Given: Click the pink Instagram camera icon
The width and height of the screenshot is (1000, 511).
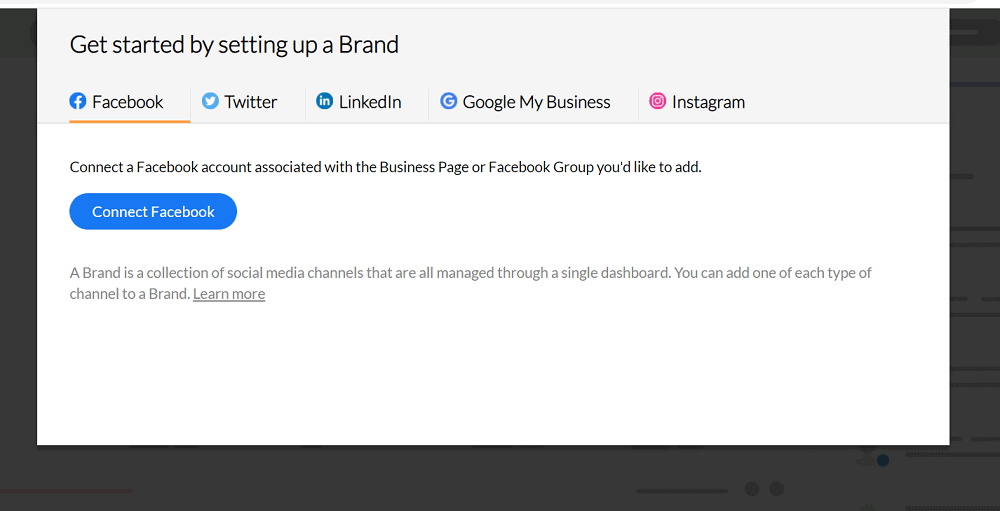Looking at the screenshot, I should tap(658, 101).
